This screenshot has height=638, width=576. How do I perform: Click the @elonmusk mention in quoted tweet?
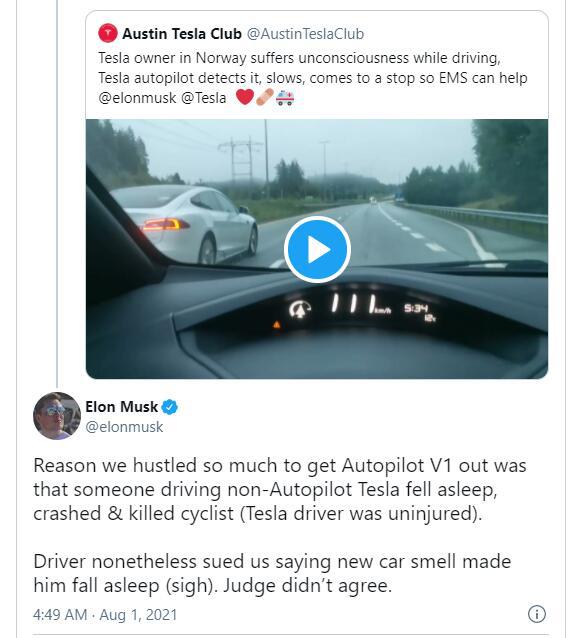pyautogui.click(x=137, y=98)
